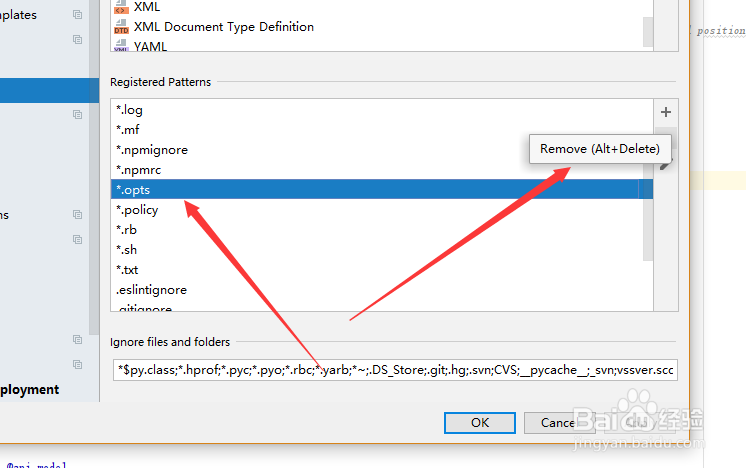Pick the *.txt pattern entry
This screenshot has width=746, height=468.
tap(128, 270)
